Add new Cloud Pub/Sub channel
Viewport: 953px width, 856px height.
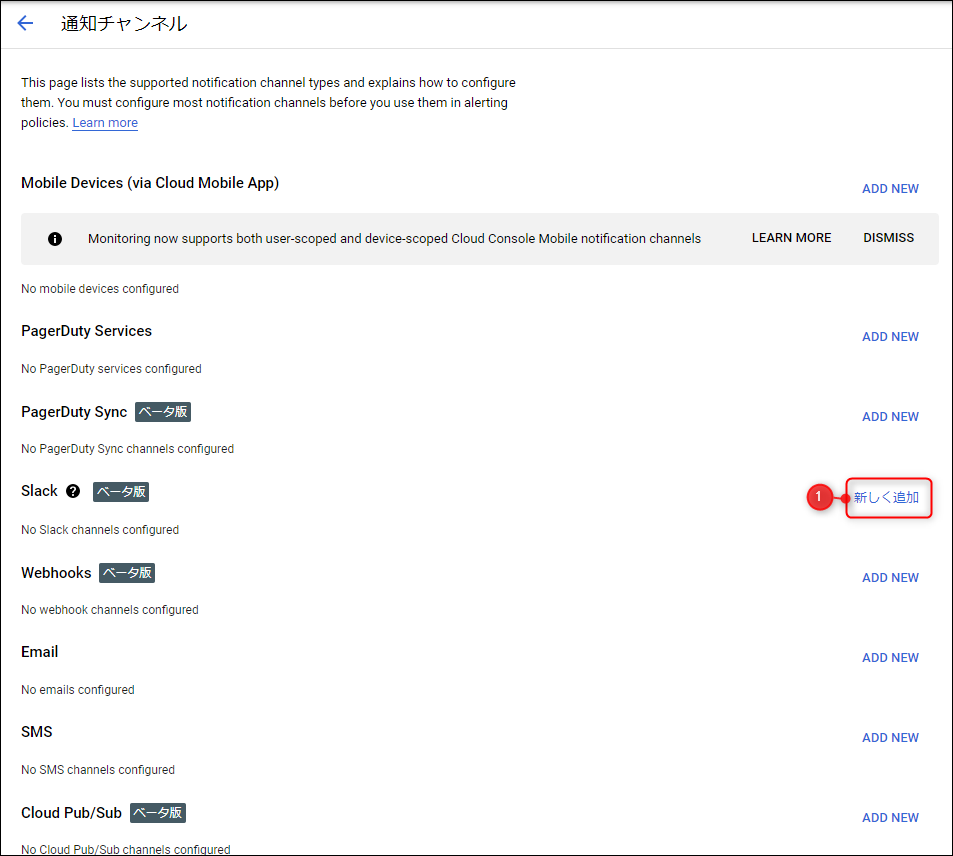click(x=890, y=818)
